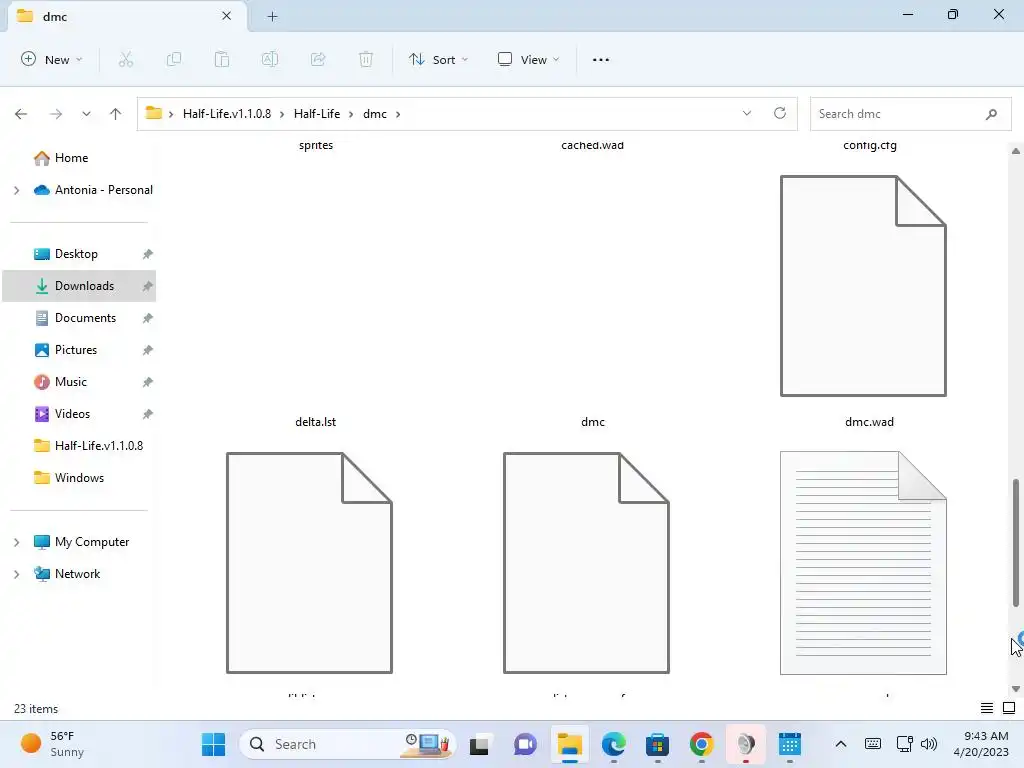This screenshot has width=1024, height=768.
Task: Add a new File Explorer tab
Action: click(272, 16)
